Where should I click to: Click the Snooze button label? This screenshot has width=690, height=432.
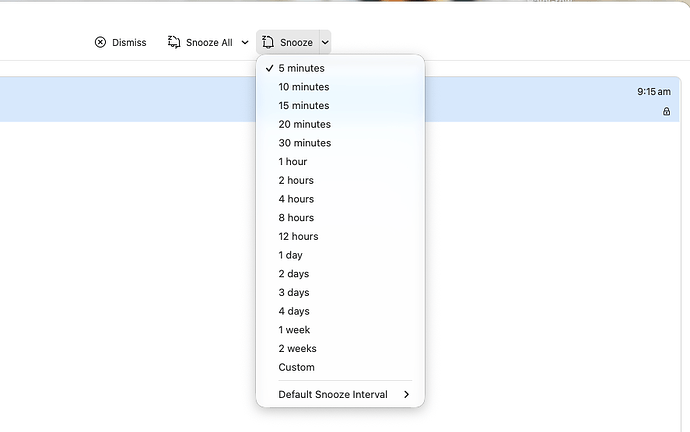coord(296,42)
